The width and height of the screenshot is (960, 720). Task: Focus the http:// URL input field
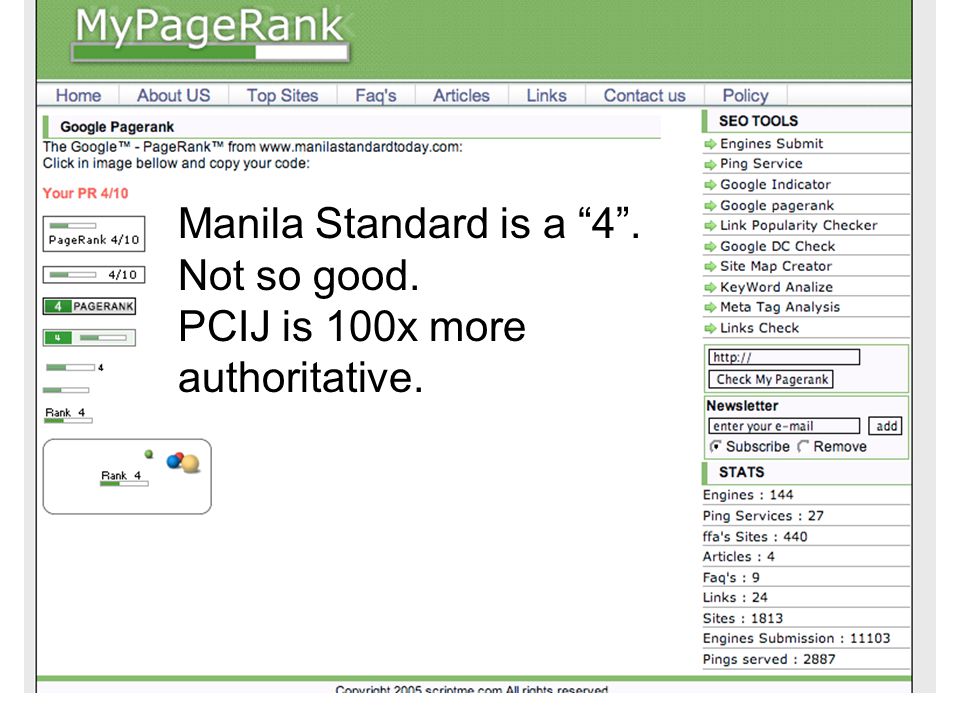(x=784, y=358)
